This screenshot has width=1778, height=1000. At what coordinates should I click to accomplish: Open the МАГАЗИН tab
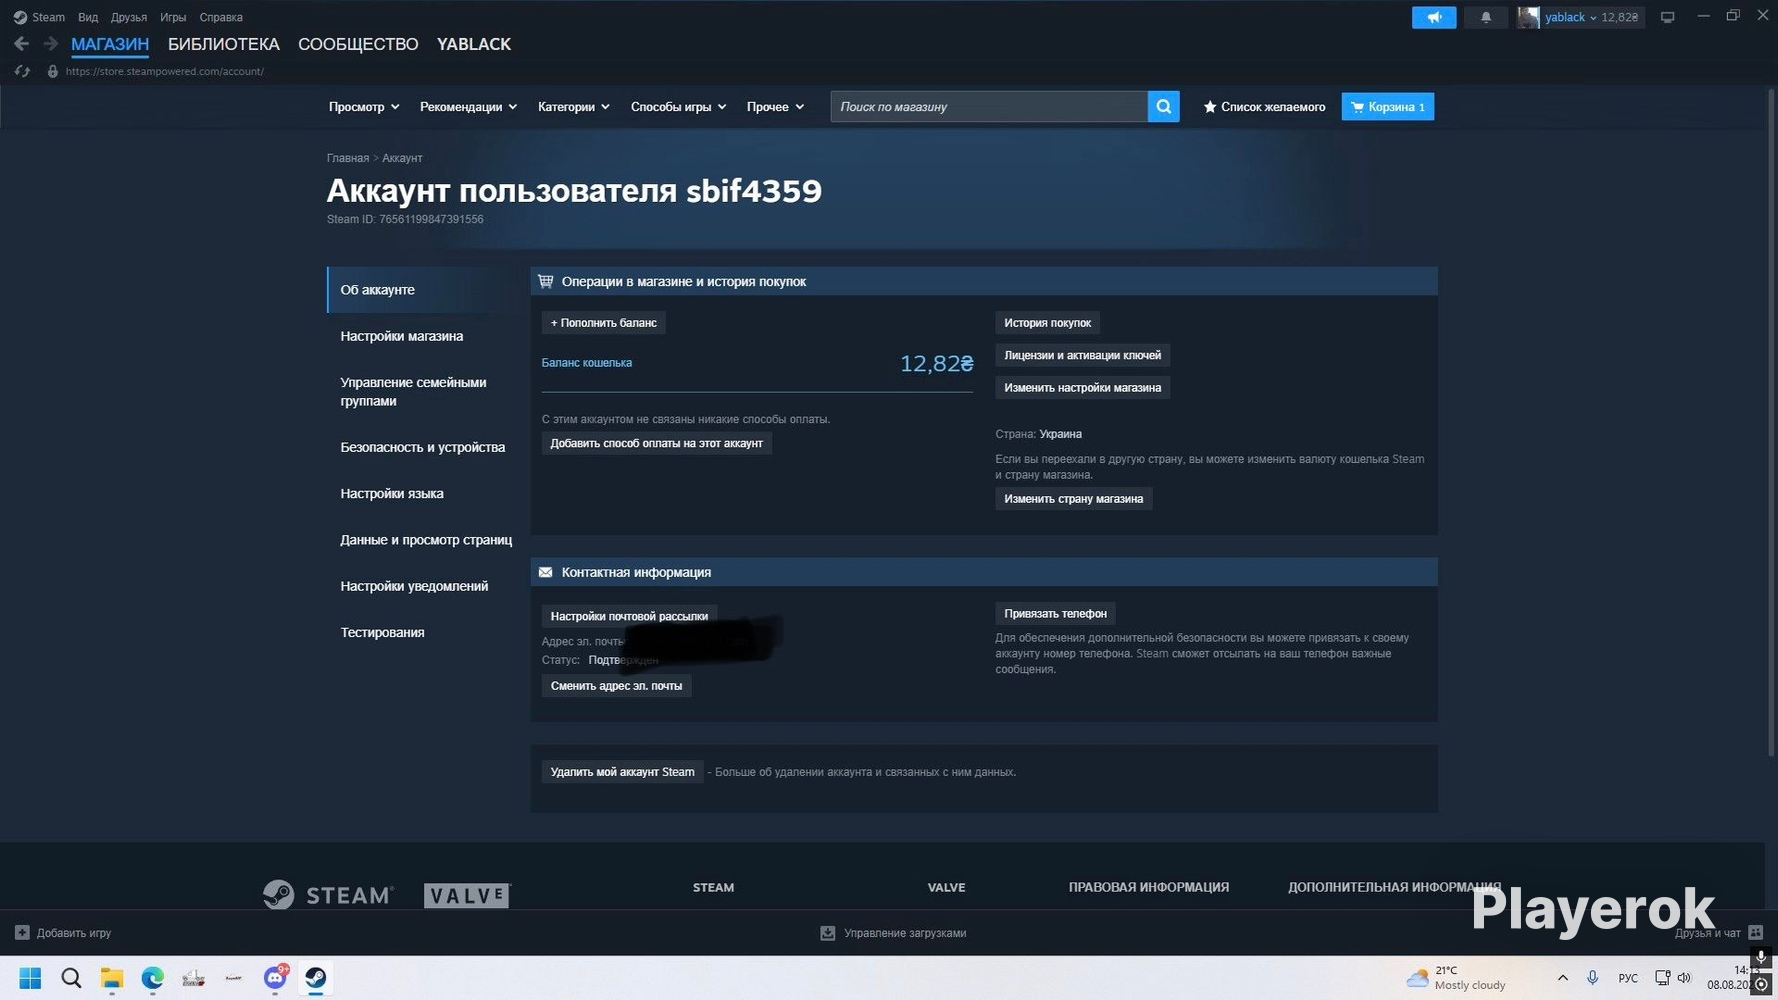pos(110,44)
